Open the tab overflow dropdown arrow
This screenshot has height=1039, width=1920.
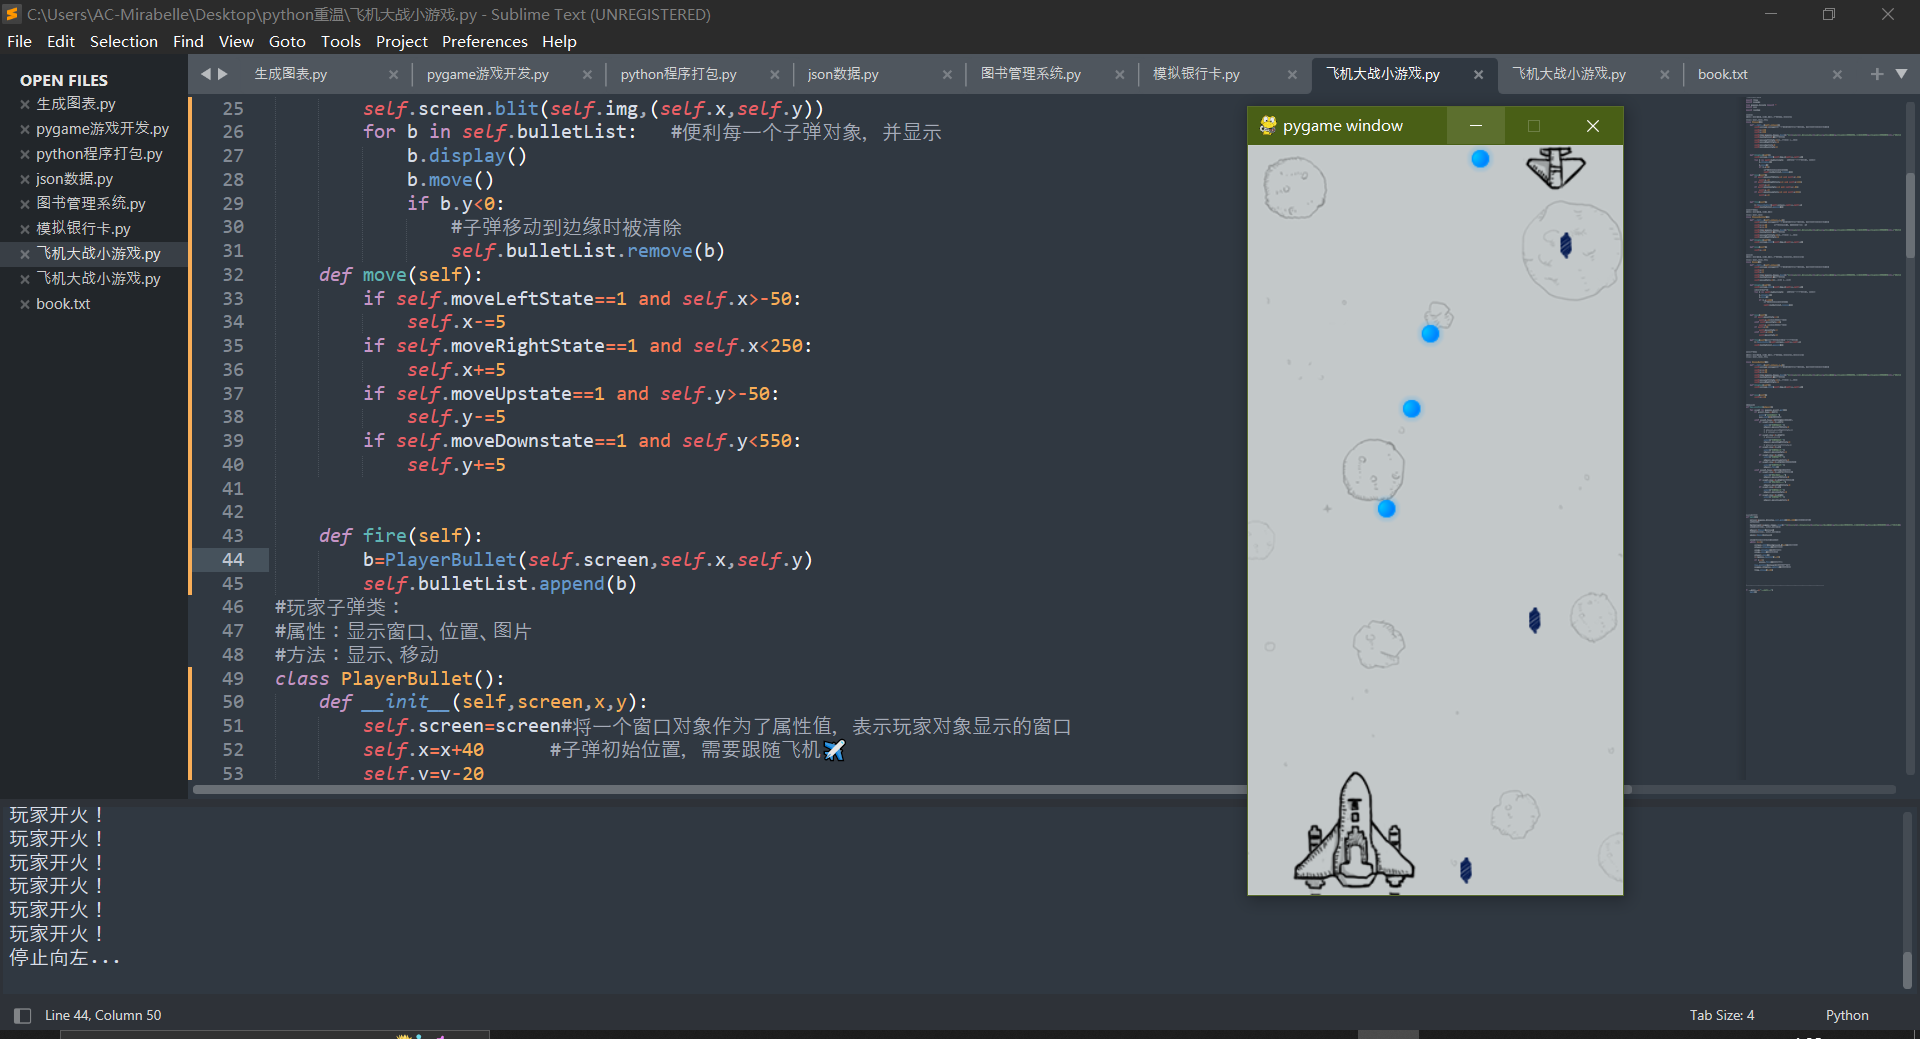[x=1903, y=73]
